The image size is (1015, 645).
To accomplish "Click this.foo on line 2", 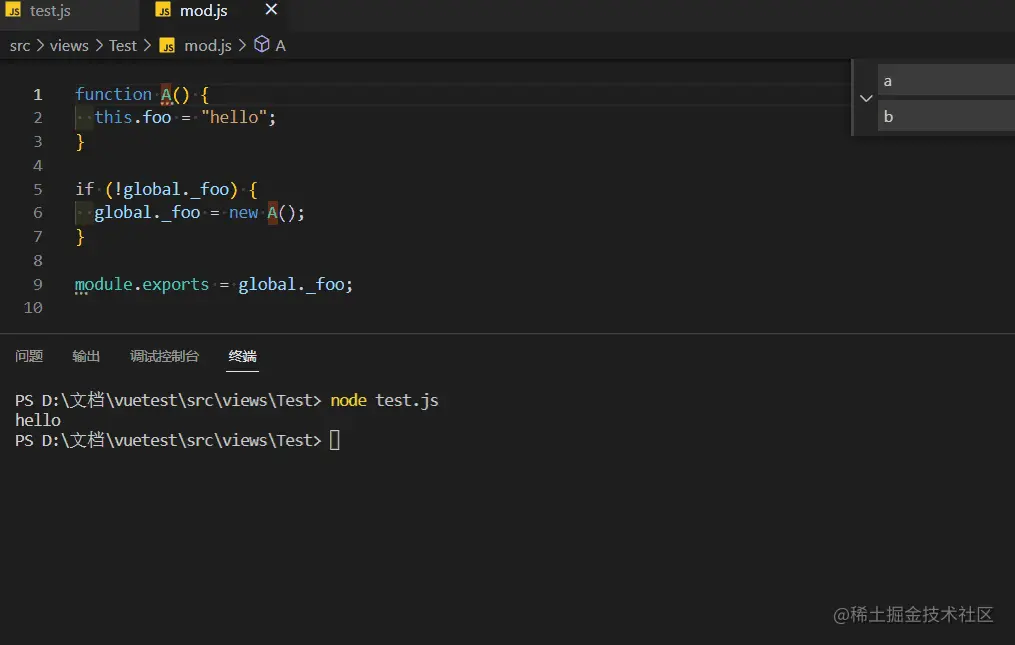I will coord(133,117).
